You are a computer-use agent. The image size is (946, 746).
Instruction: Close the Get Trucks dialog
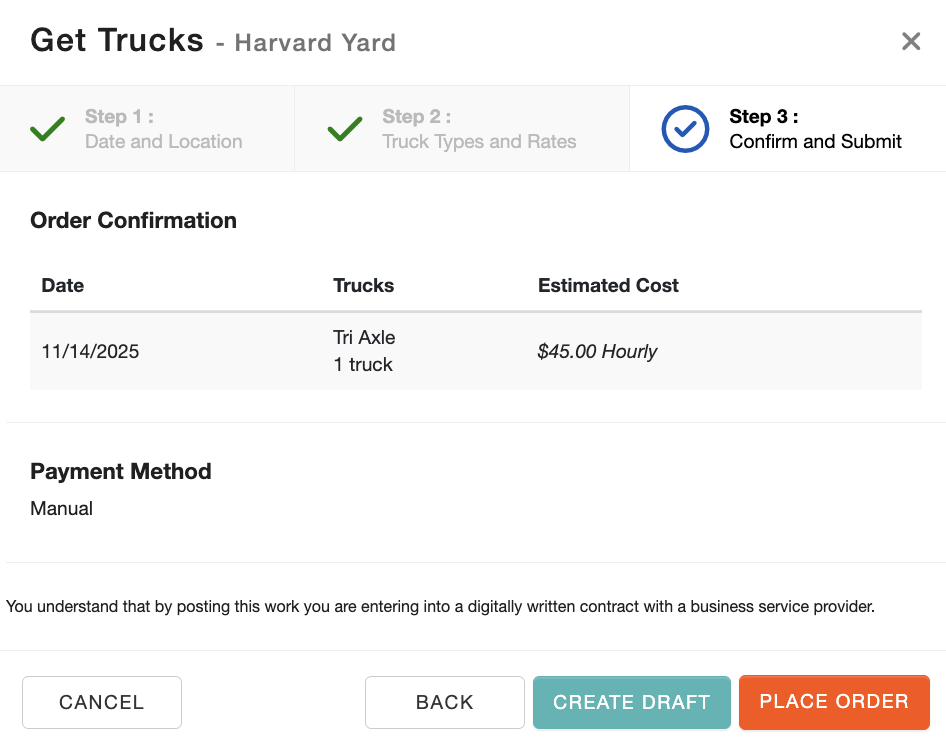tap(910, 41)
